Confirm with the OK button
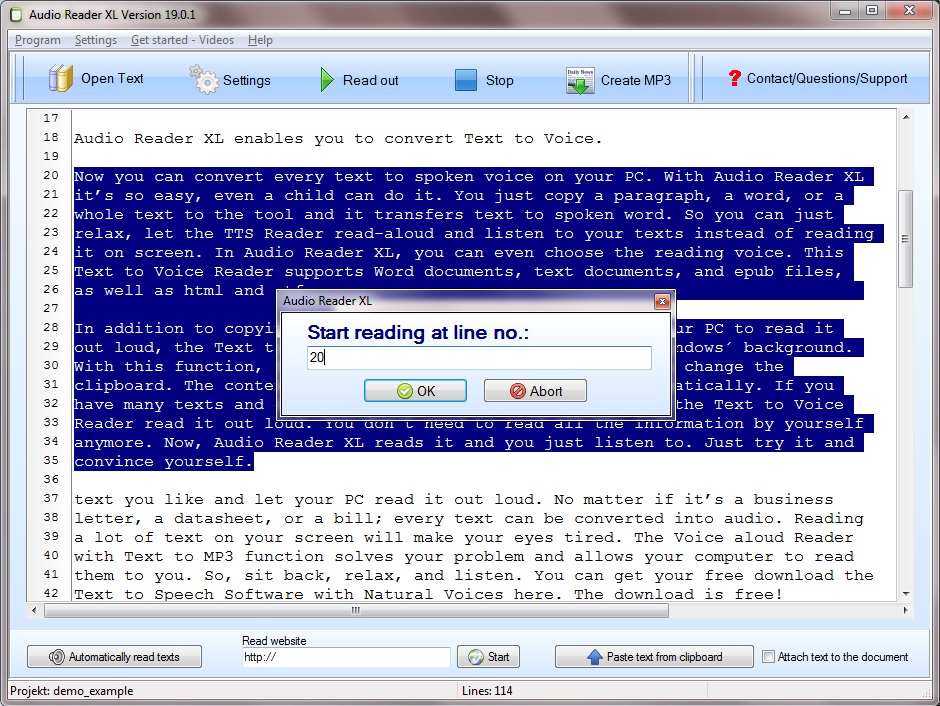 (x=415, y=390)
